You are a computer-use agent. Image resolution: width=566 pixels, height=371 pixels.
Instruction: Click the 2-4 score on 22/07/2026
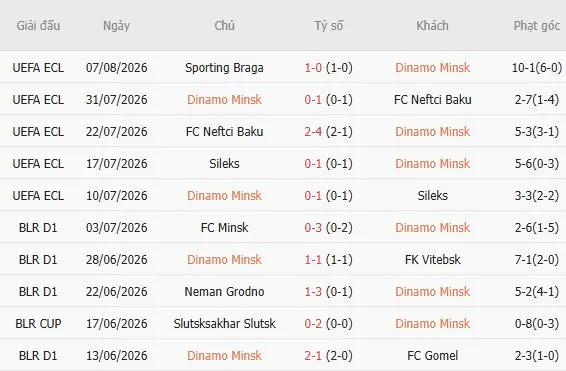313,132
